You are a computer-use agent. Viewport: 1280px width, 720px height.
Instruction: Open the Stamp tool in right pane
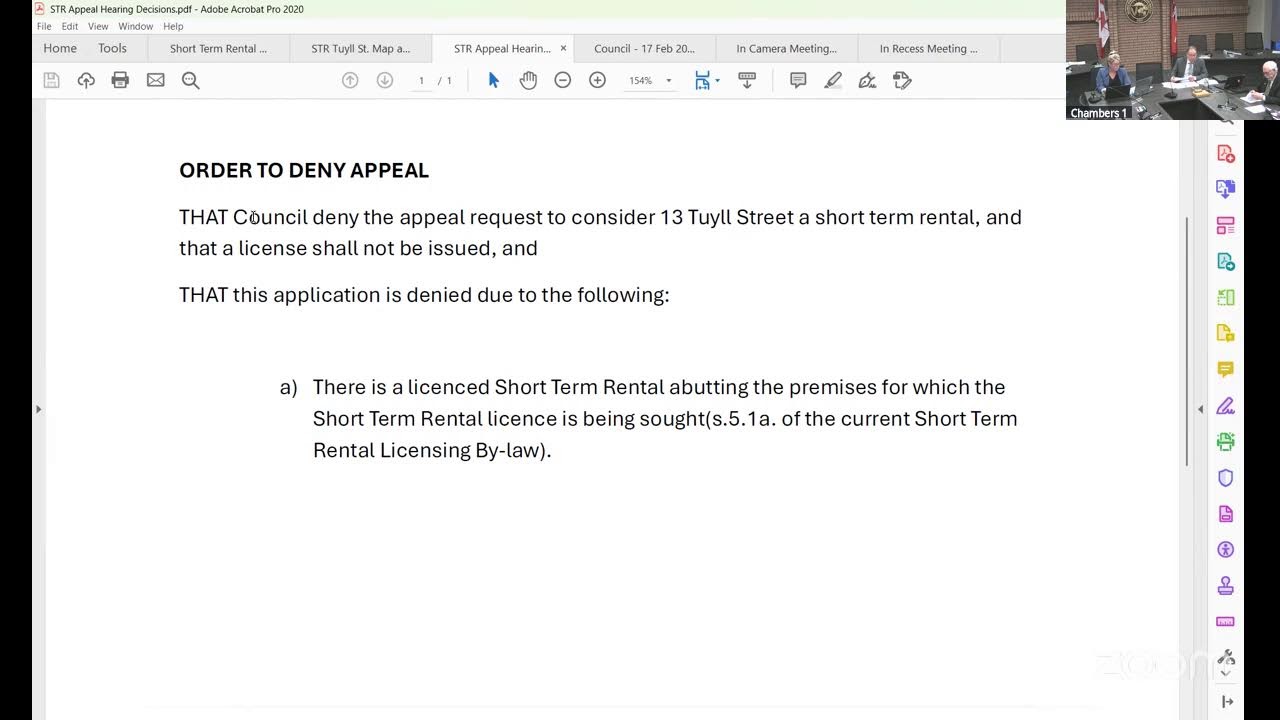tap(1225, 585)
